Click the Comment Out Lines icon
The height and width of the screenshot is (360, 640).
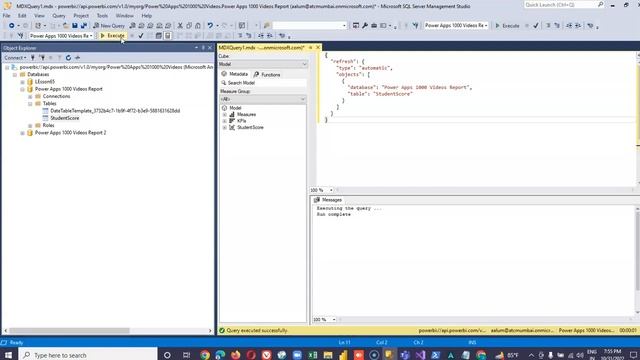tap(240, 36)
